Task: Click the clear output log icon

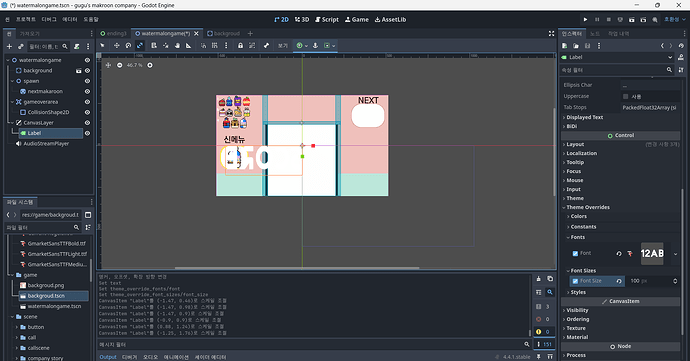Action: click(x=538, y=279)
